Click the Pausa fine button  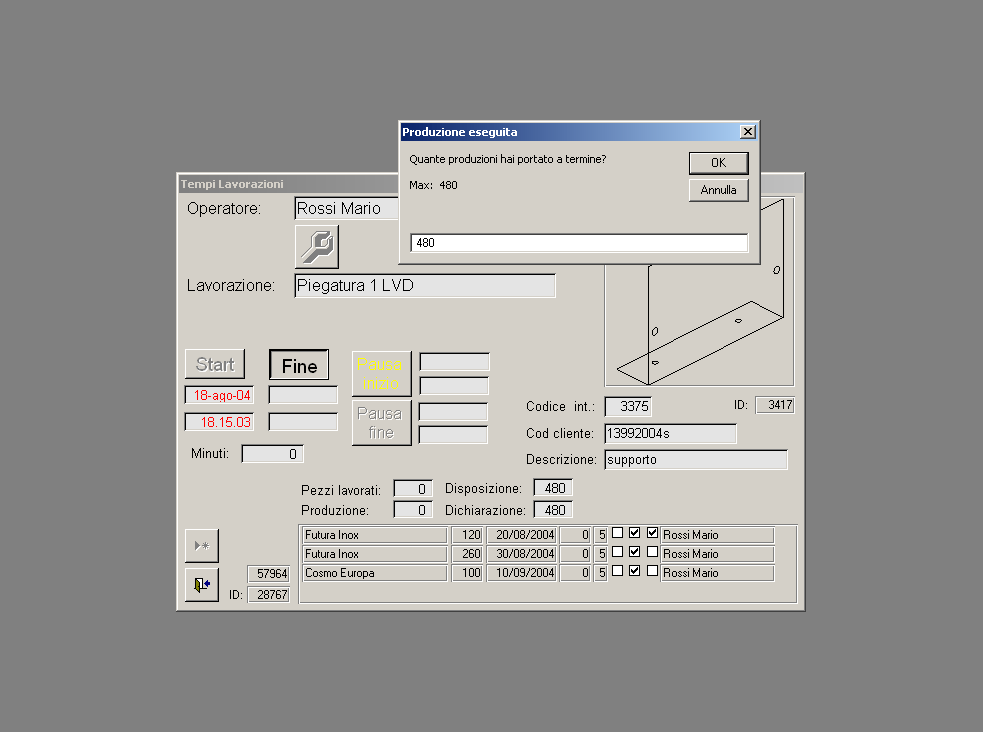381,423
